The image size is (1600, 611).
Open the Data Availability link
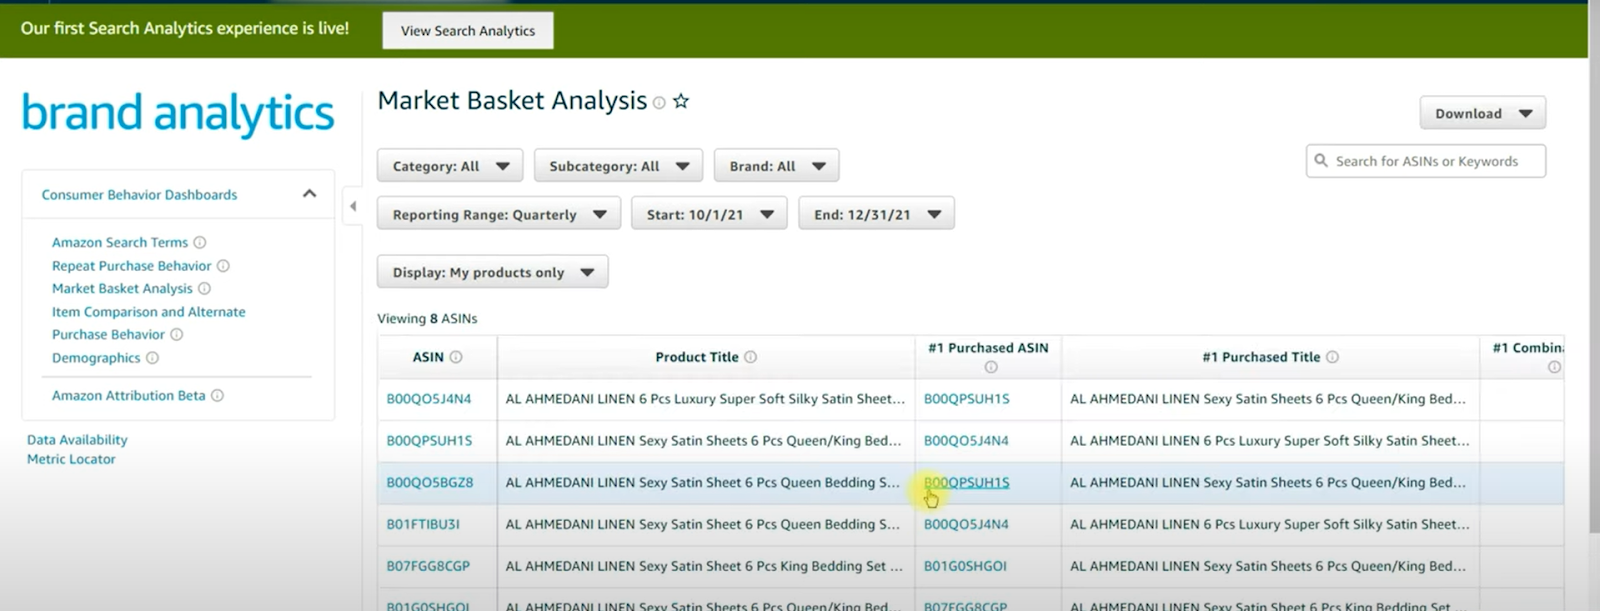77,440
